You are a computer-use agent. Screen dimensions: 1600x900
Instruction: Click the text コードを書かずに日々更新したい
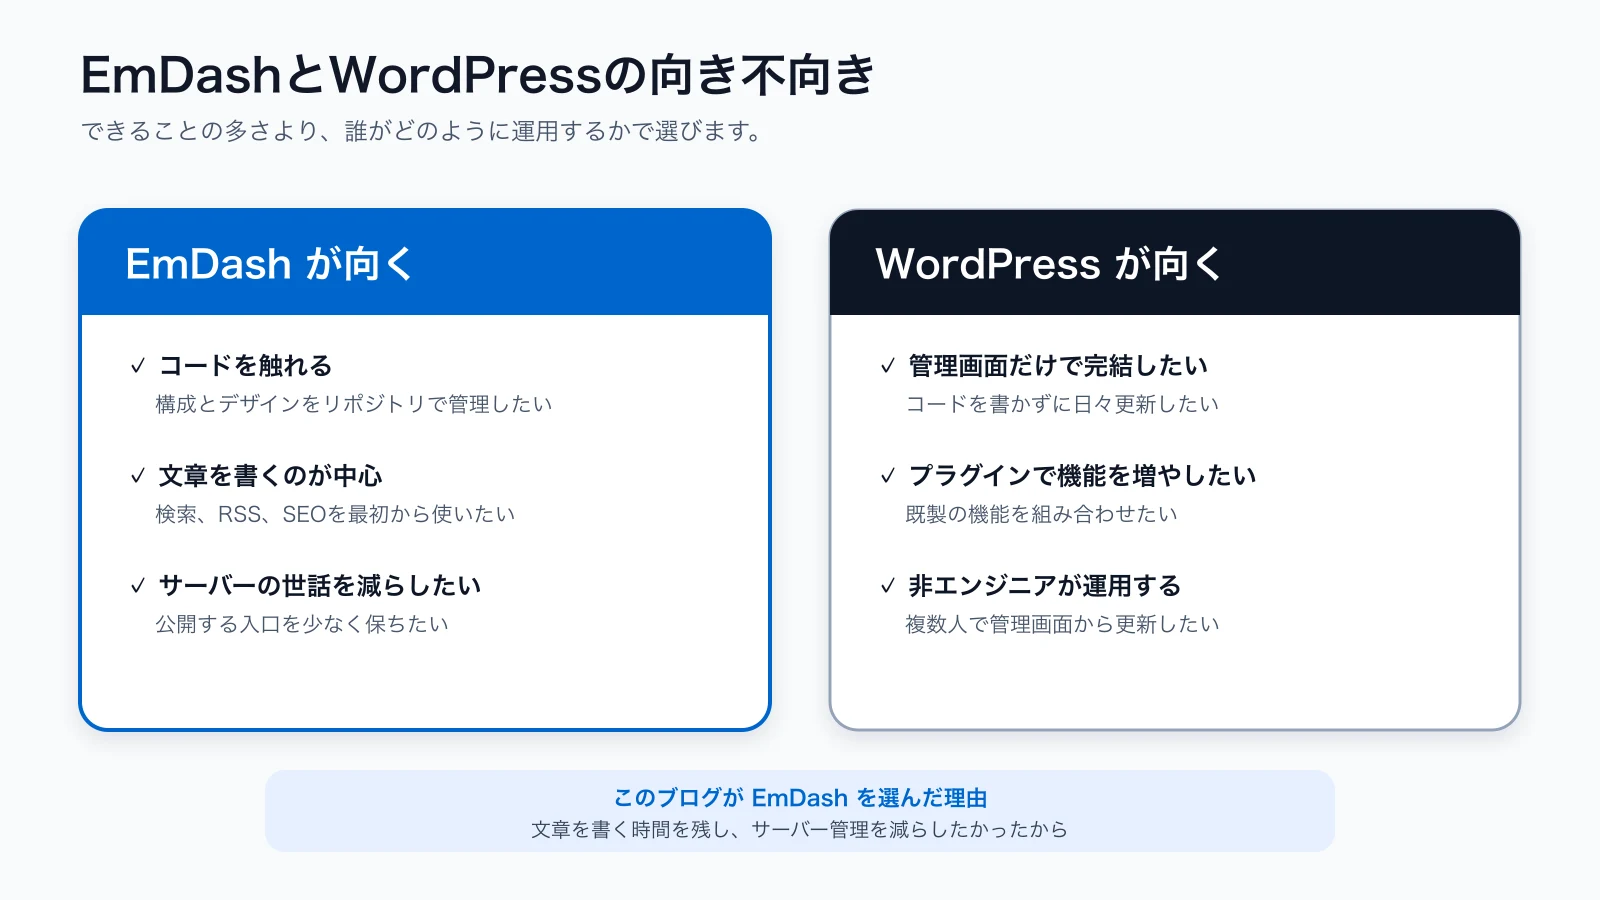1062,404
